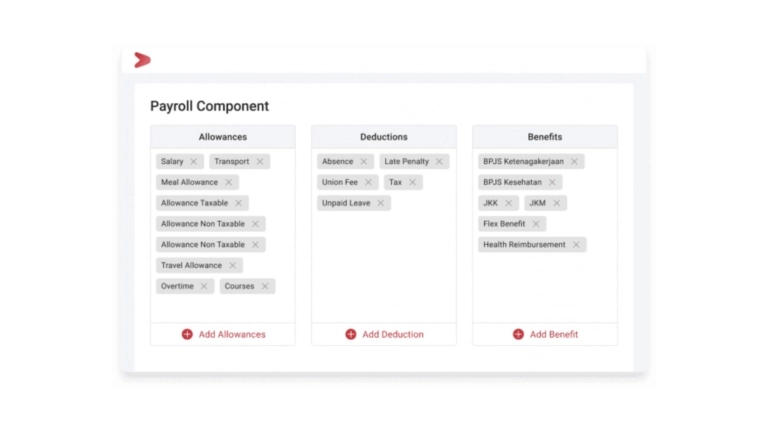This screenshot has width=768, height=432.
Task: Delete the Union Fee tag
Action: [x=369, y=182]
